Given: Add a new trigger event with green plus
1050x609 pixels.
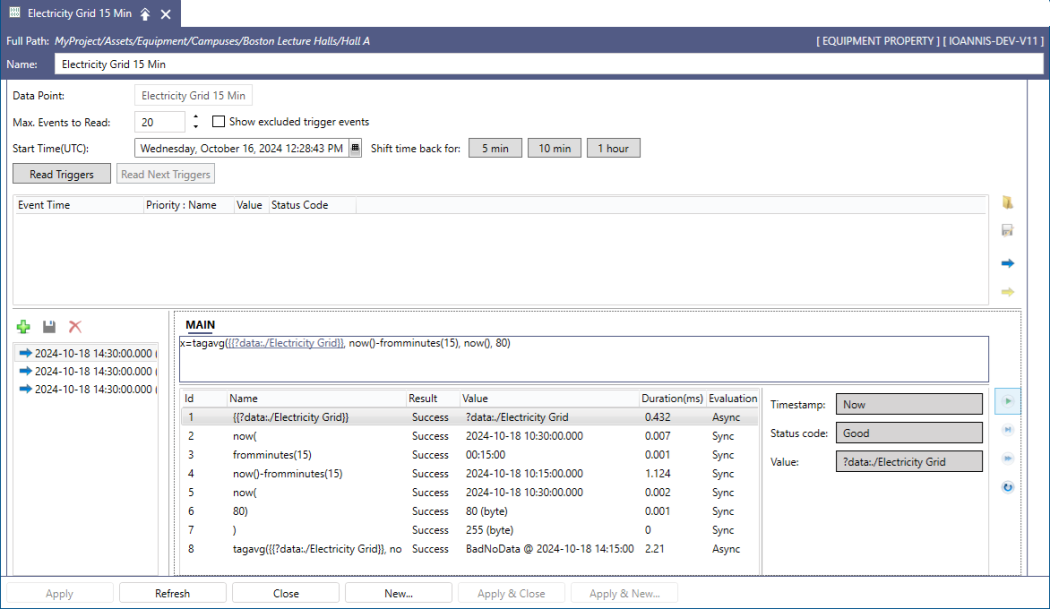Looking at the screenshot, I should click(23, 326).
